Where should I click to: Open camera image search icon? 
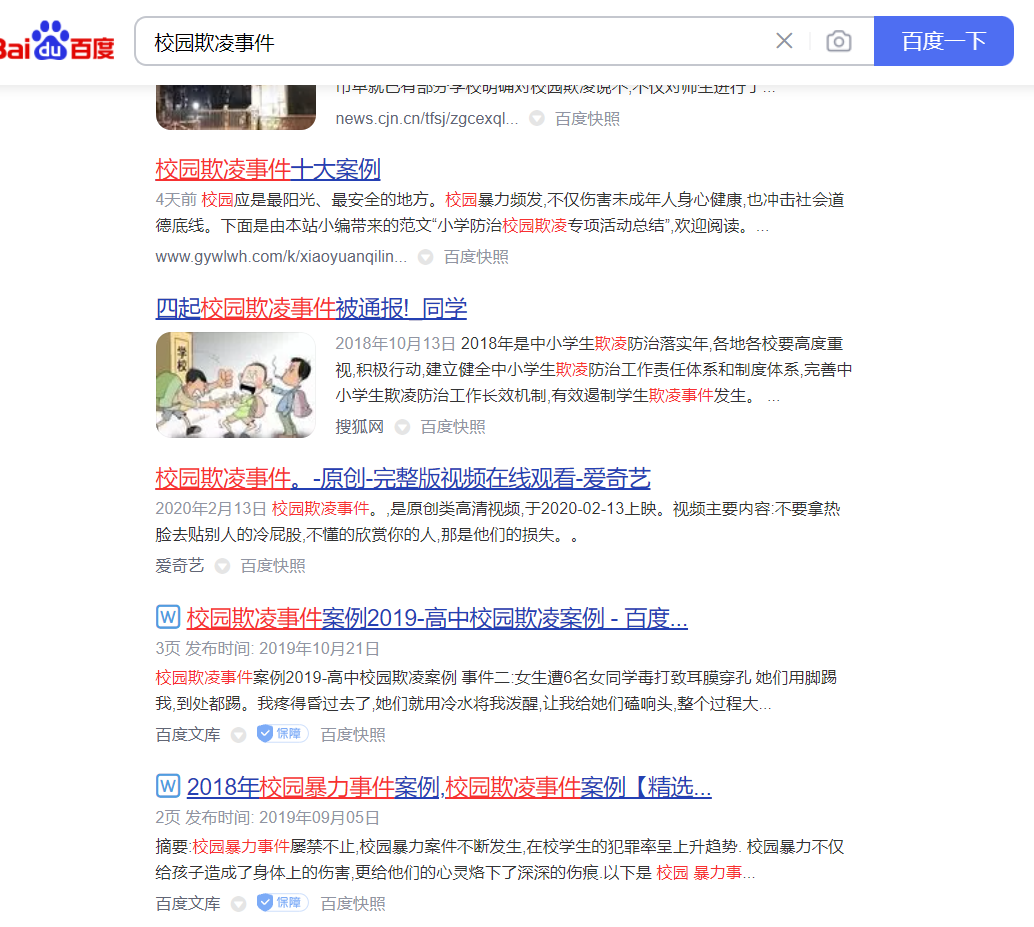pos(838,41)
